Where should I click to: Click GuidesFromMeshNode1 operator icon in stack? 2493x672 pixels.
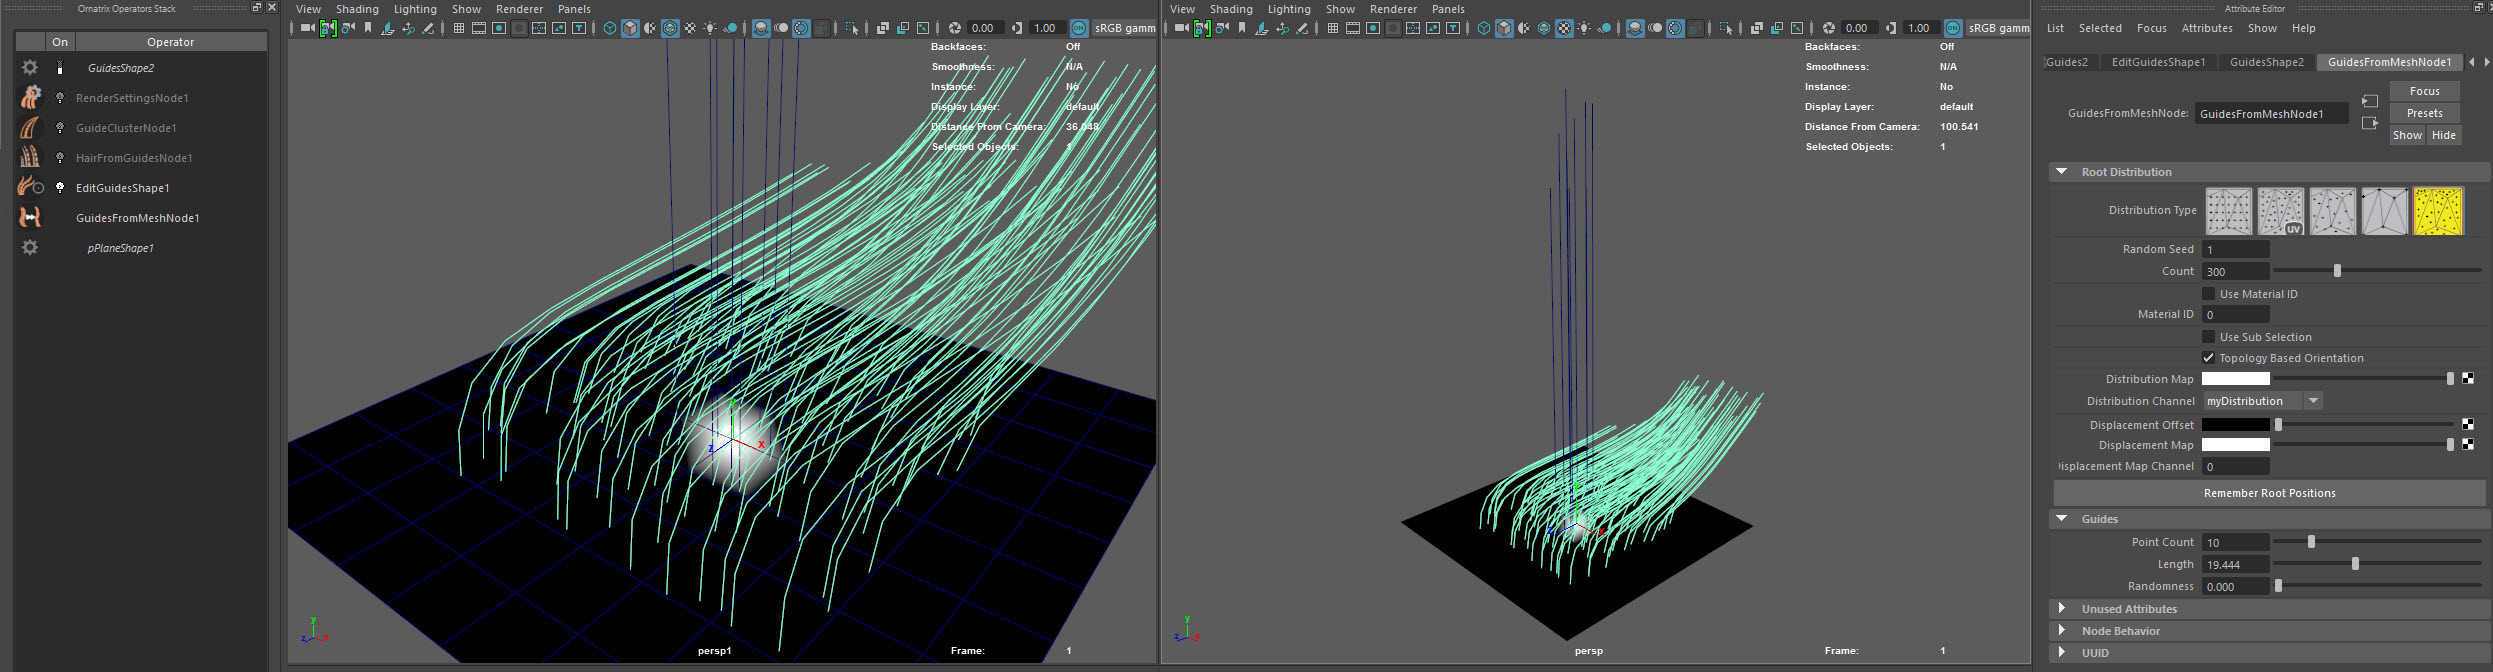(30, 217)
